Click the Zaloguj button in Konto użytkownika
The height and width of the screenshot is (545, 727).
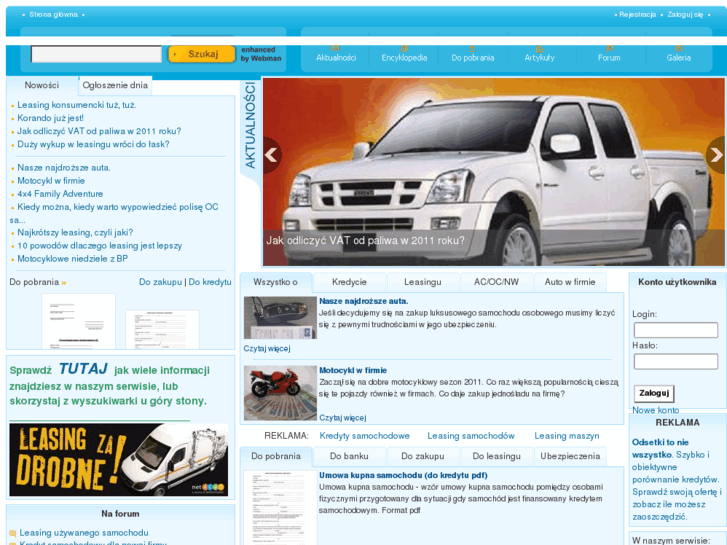tap(654, 393)
